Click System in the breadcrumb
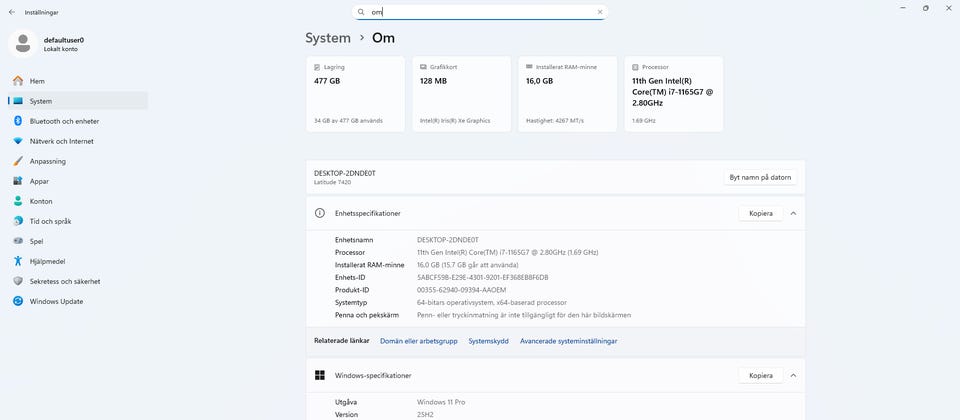This screenshot has width=960, height=420. [x=328, y=38]
